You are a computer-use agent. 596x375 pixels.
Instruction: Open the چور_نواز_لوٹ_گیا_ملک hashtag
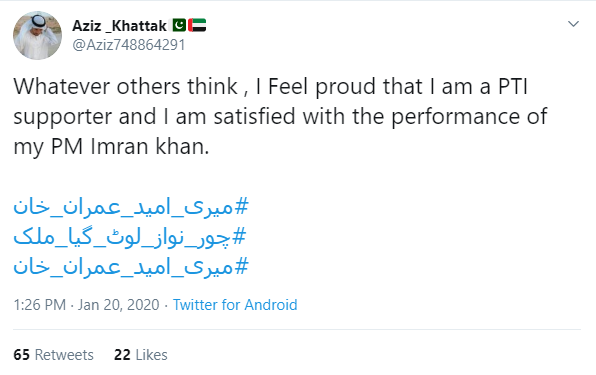pyautogui.click(x=130, y=237)
